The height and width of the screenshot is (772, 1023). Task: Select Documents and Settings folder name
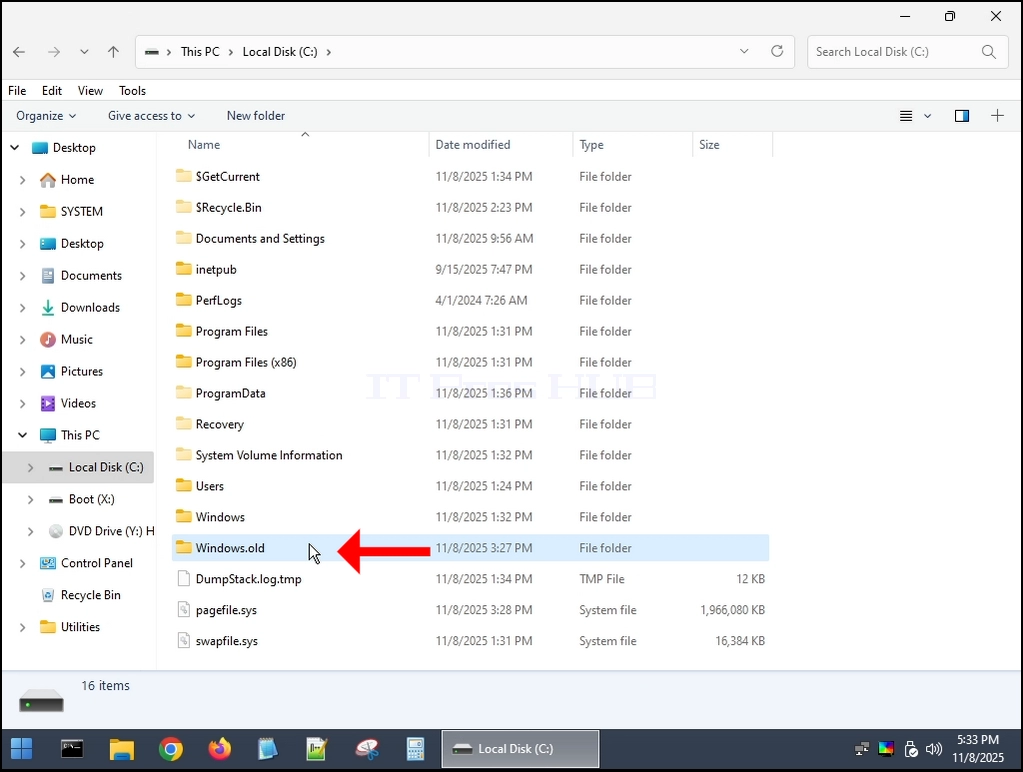260,239
